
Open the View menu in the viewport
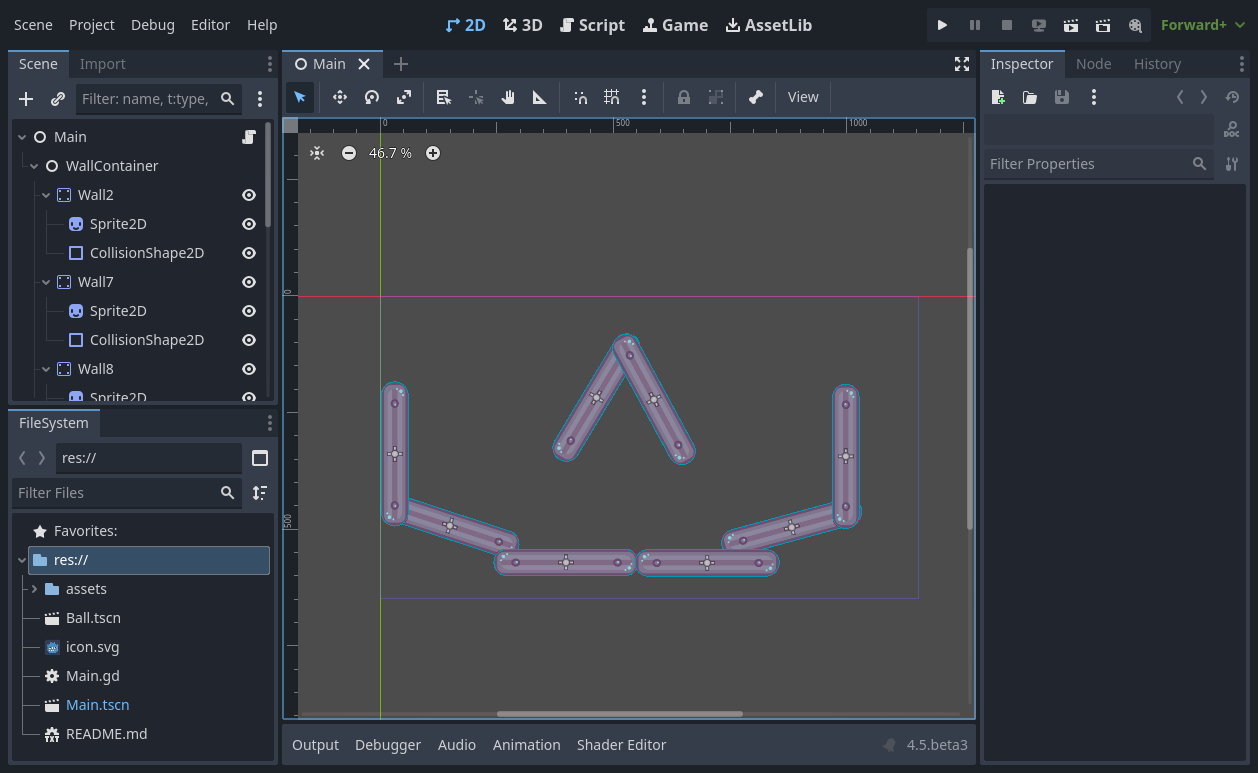(803, 97)
